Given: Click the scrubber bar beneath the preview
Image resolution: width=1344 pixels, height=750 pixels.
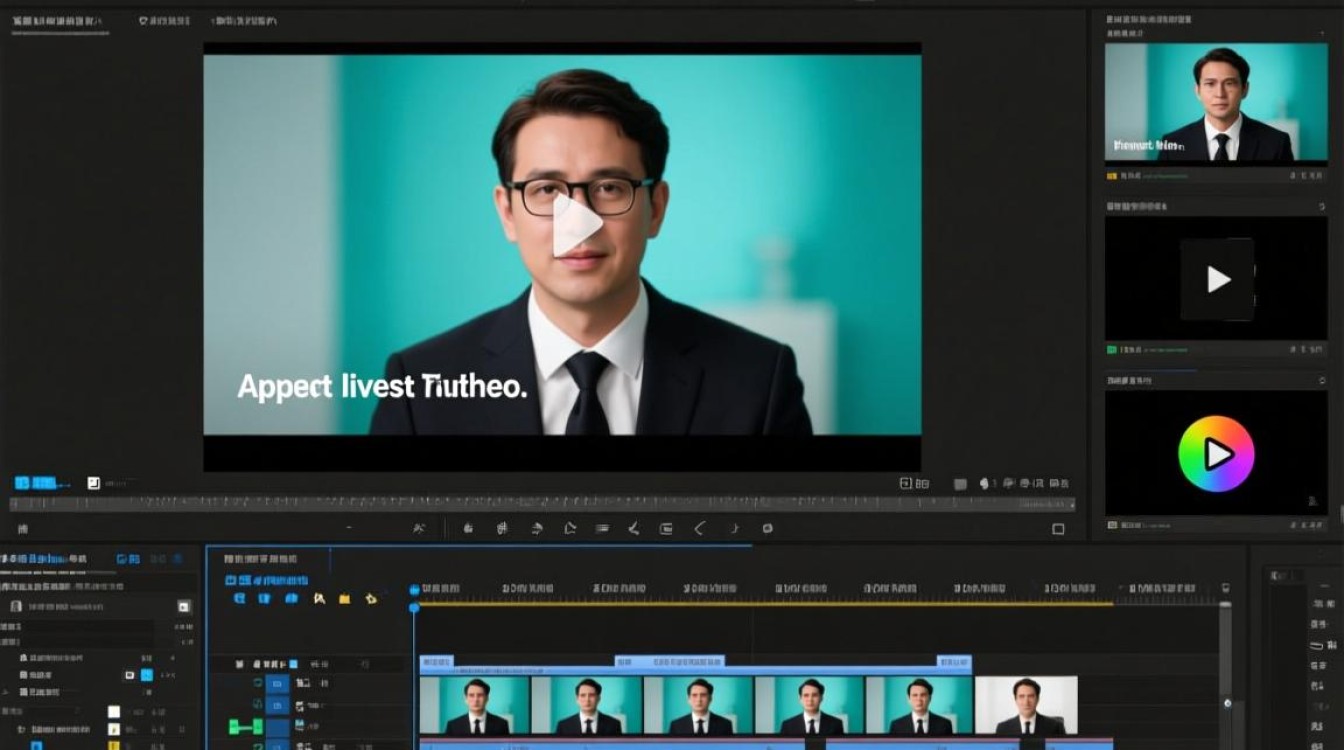Looking at the screenshot, I should pos(542,505).
